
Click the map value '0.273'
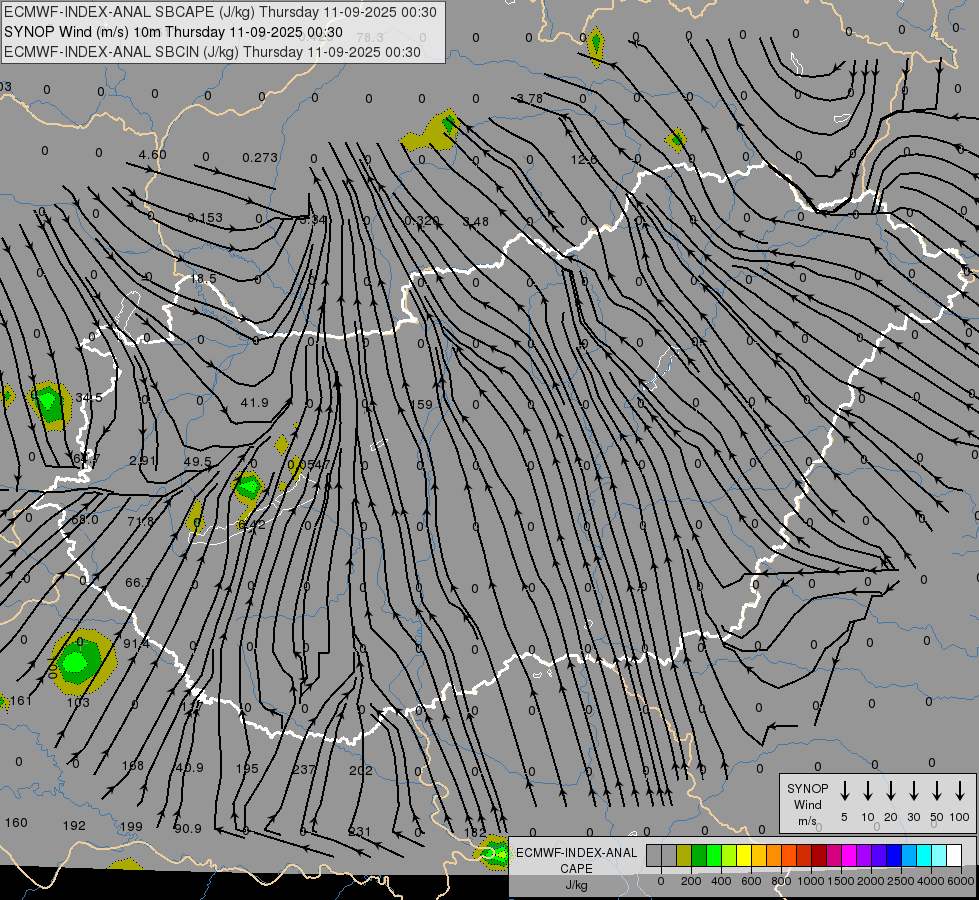pos(260,157)
